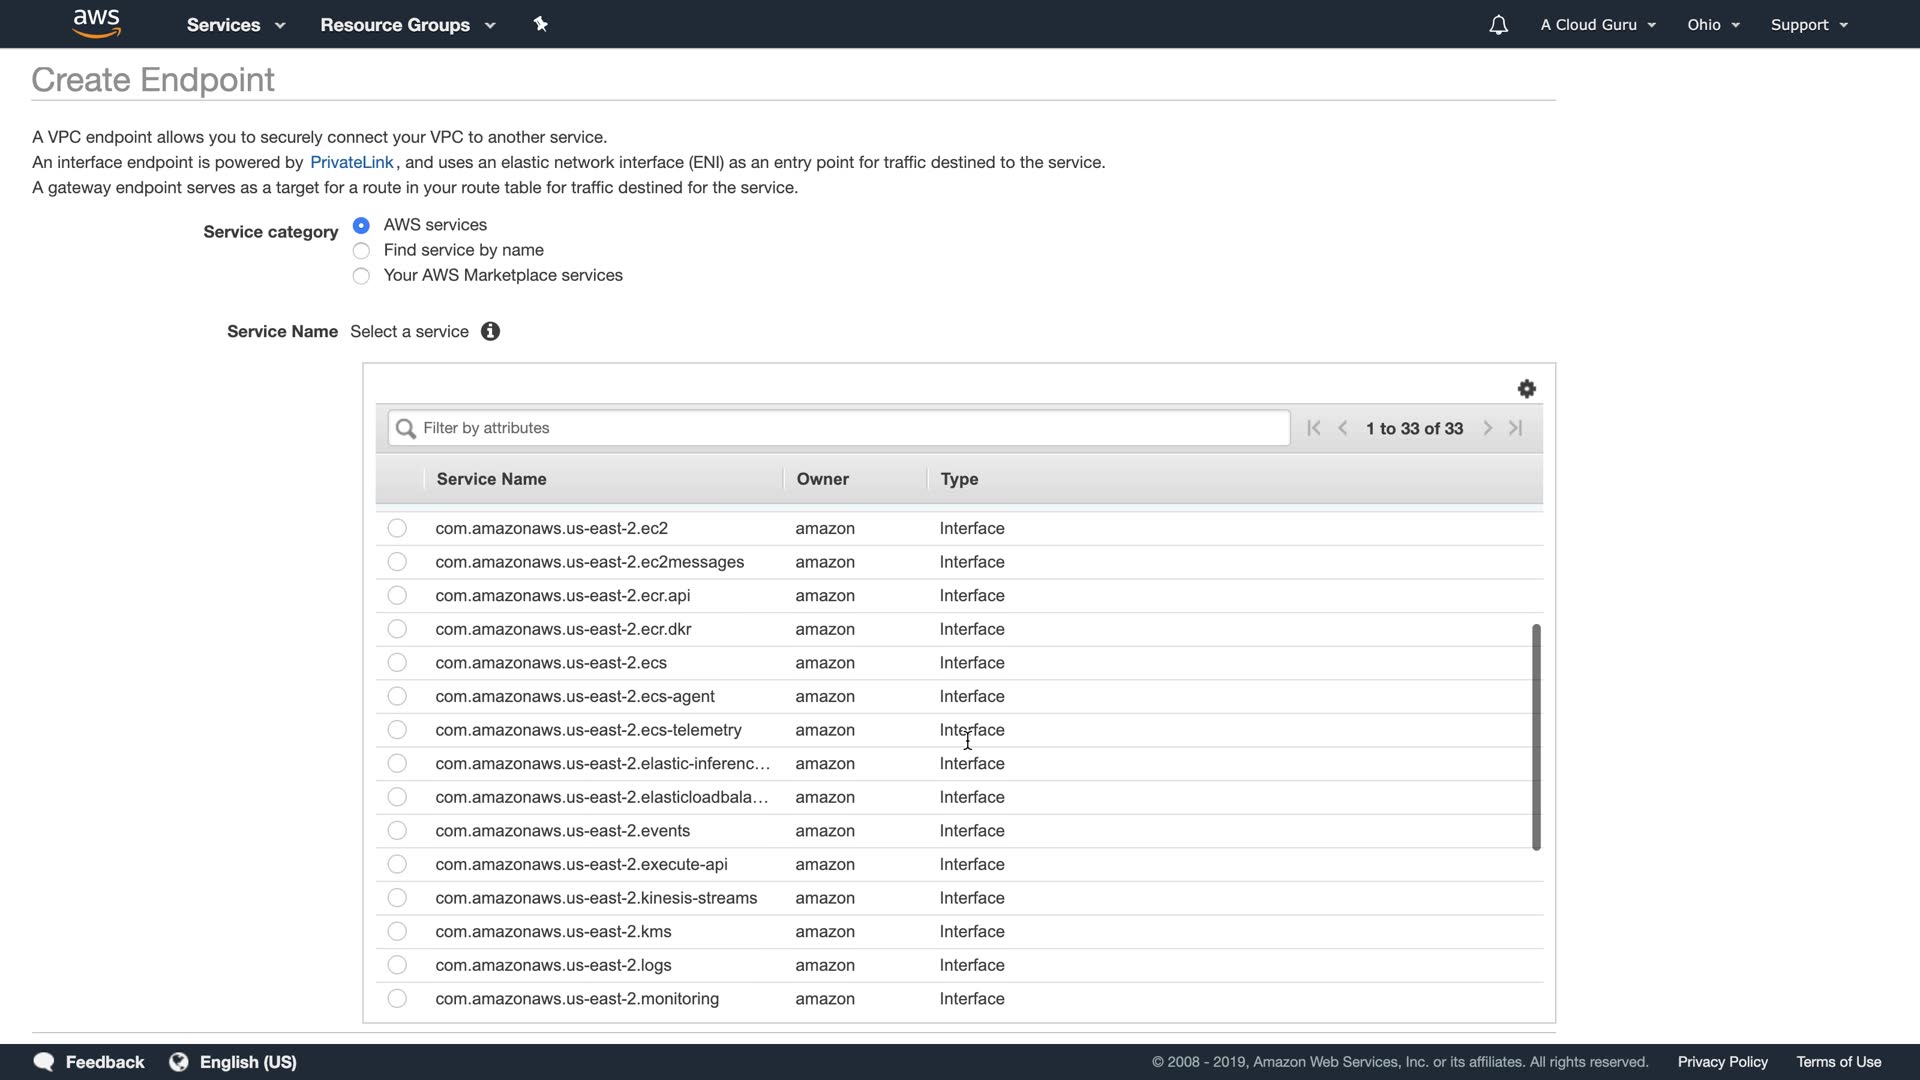Viewport: 1920px width, 1080px height.
Task: Click Service Name info icon
Action: (490, 332)
